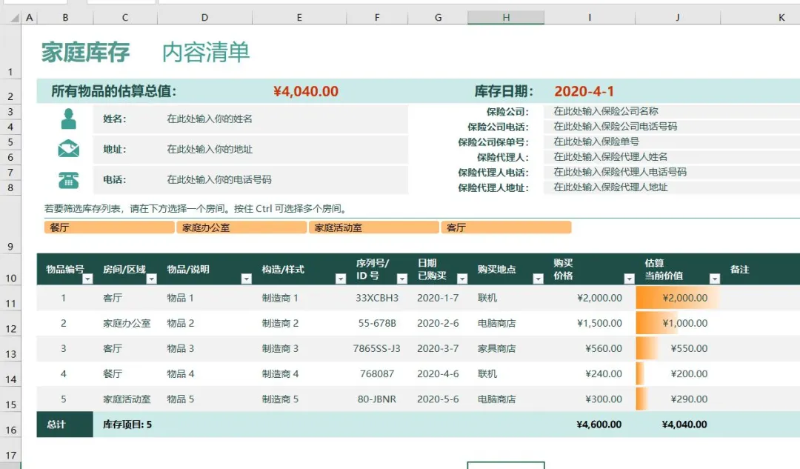Open the 房间/区域 filter dropdown arrow
Image resolution: width=800 pixels, height=469 pixels.
coord(153,279)
